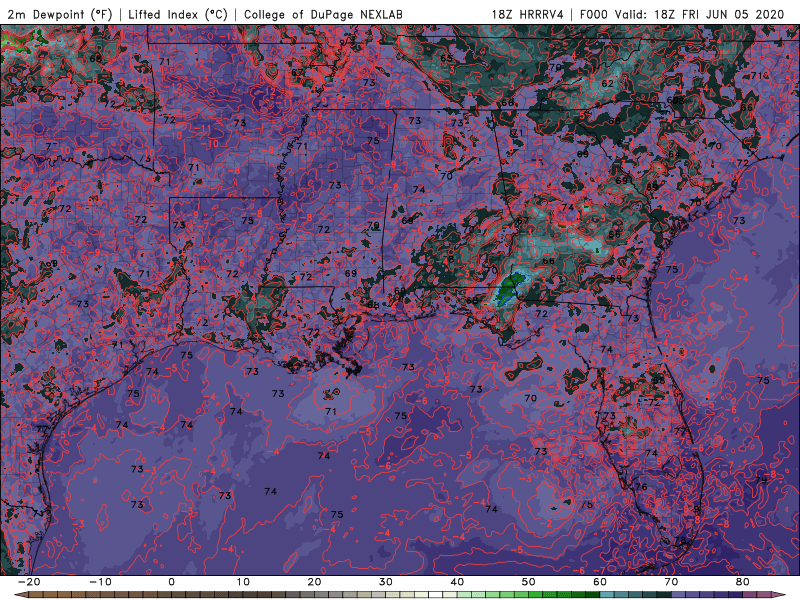Click the '40' colorbar tick label

[457, 582]
